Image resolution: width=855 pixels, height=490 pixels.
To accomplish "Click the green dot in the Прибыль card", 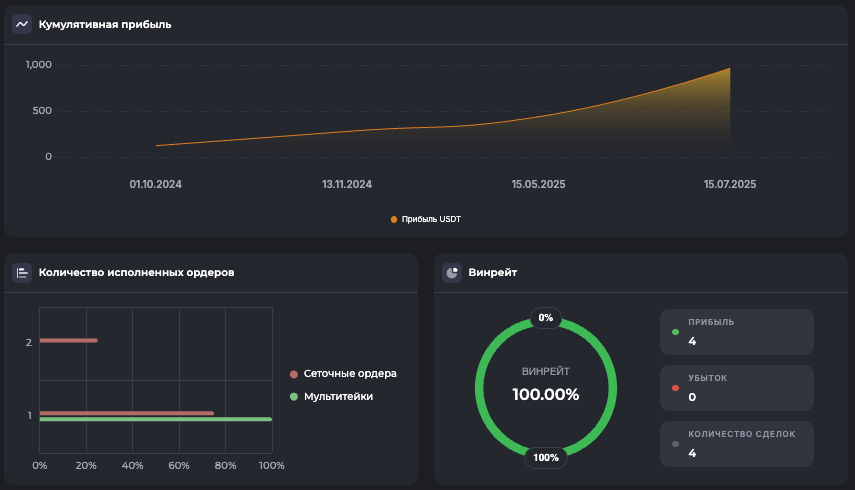I will click(x=676, y=332).
